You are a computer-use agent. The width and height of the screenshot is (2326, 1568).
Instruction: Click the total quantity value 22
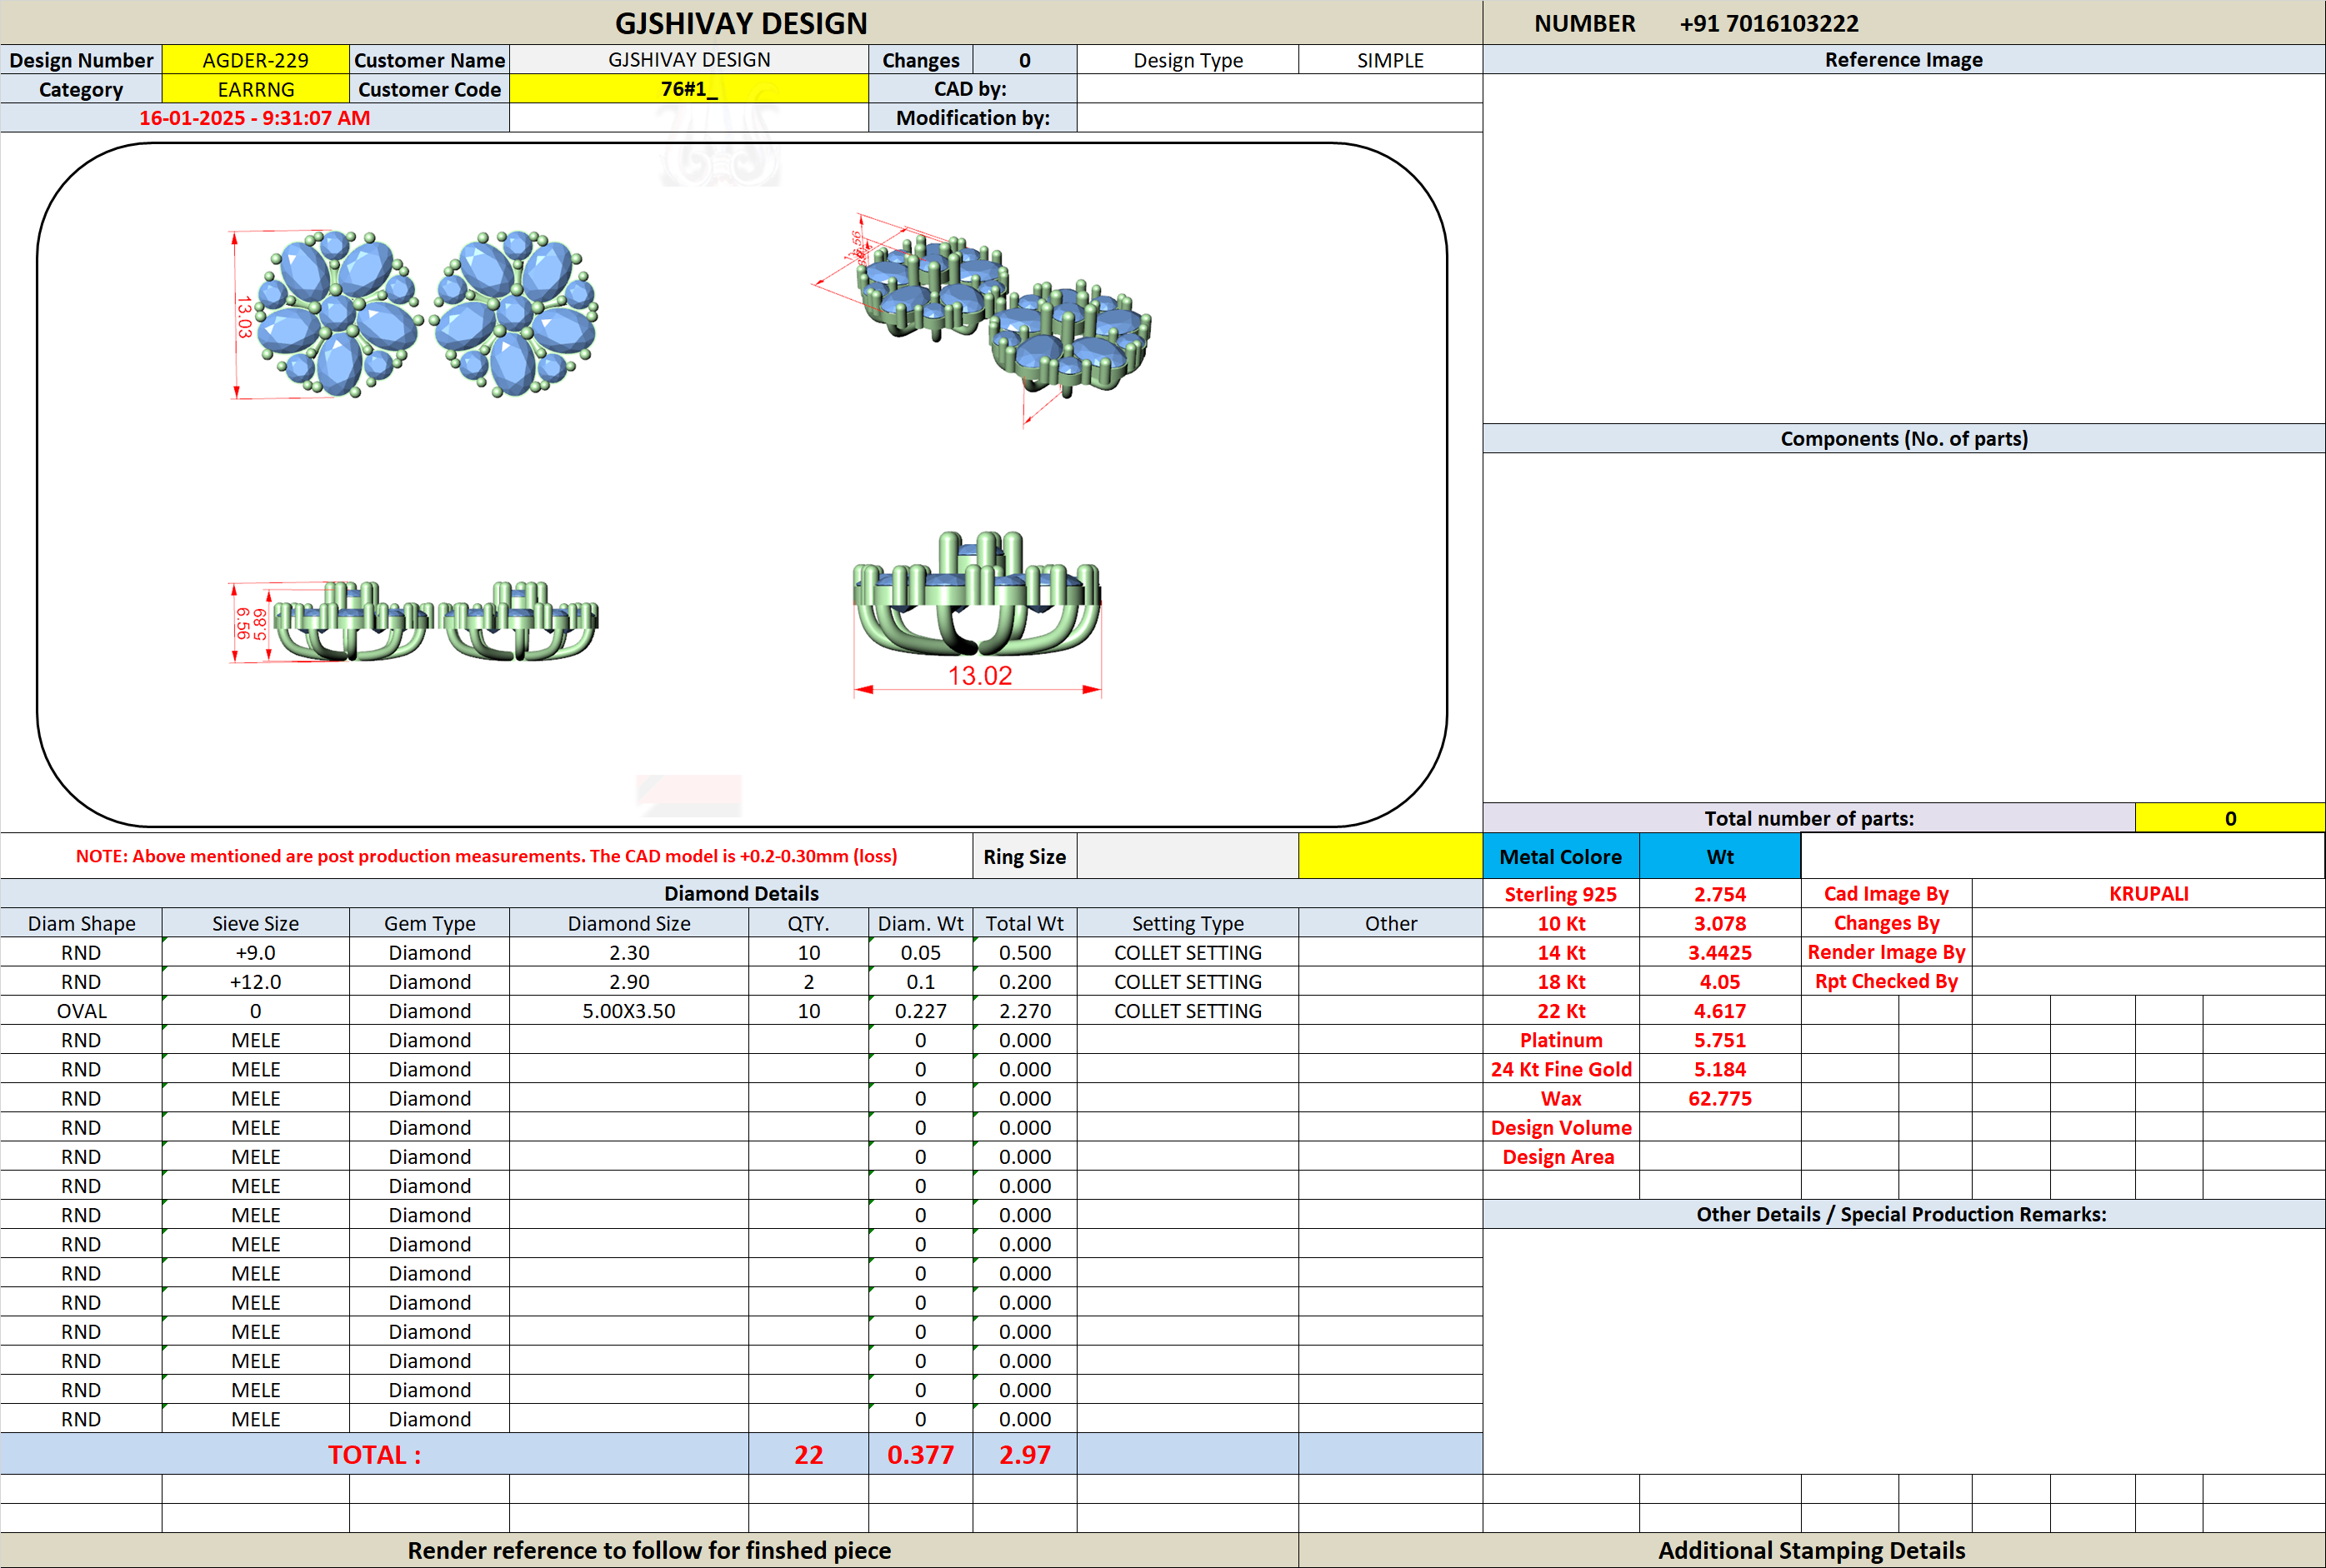coord(808,1454)
